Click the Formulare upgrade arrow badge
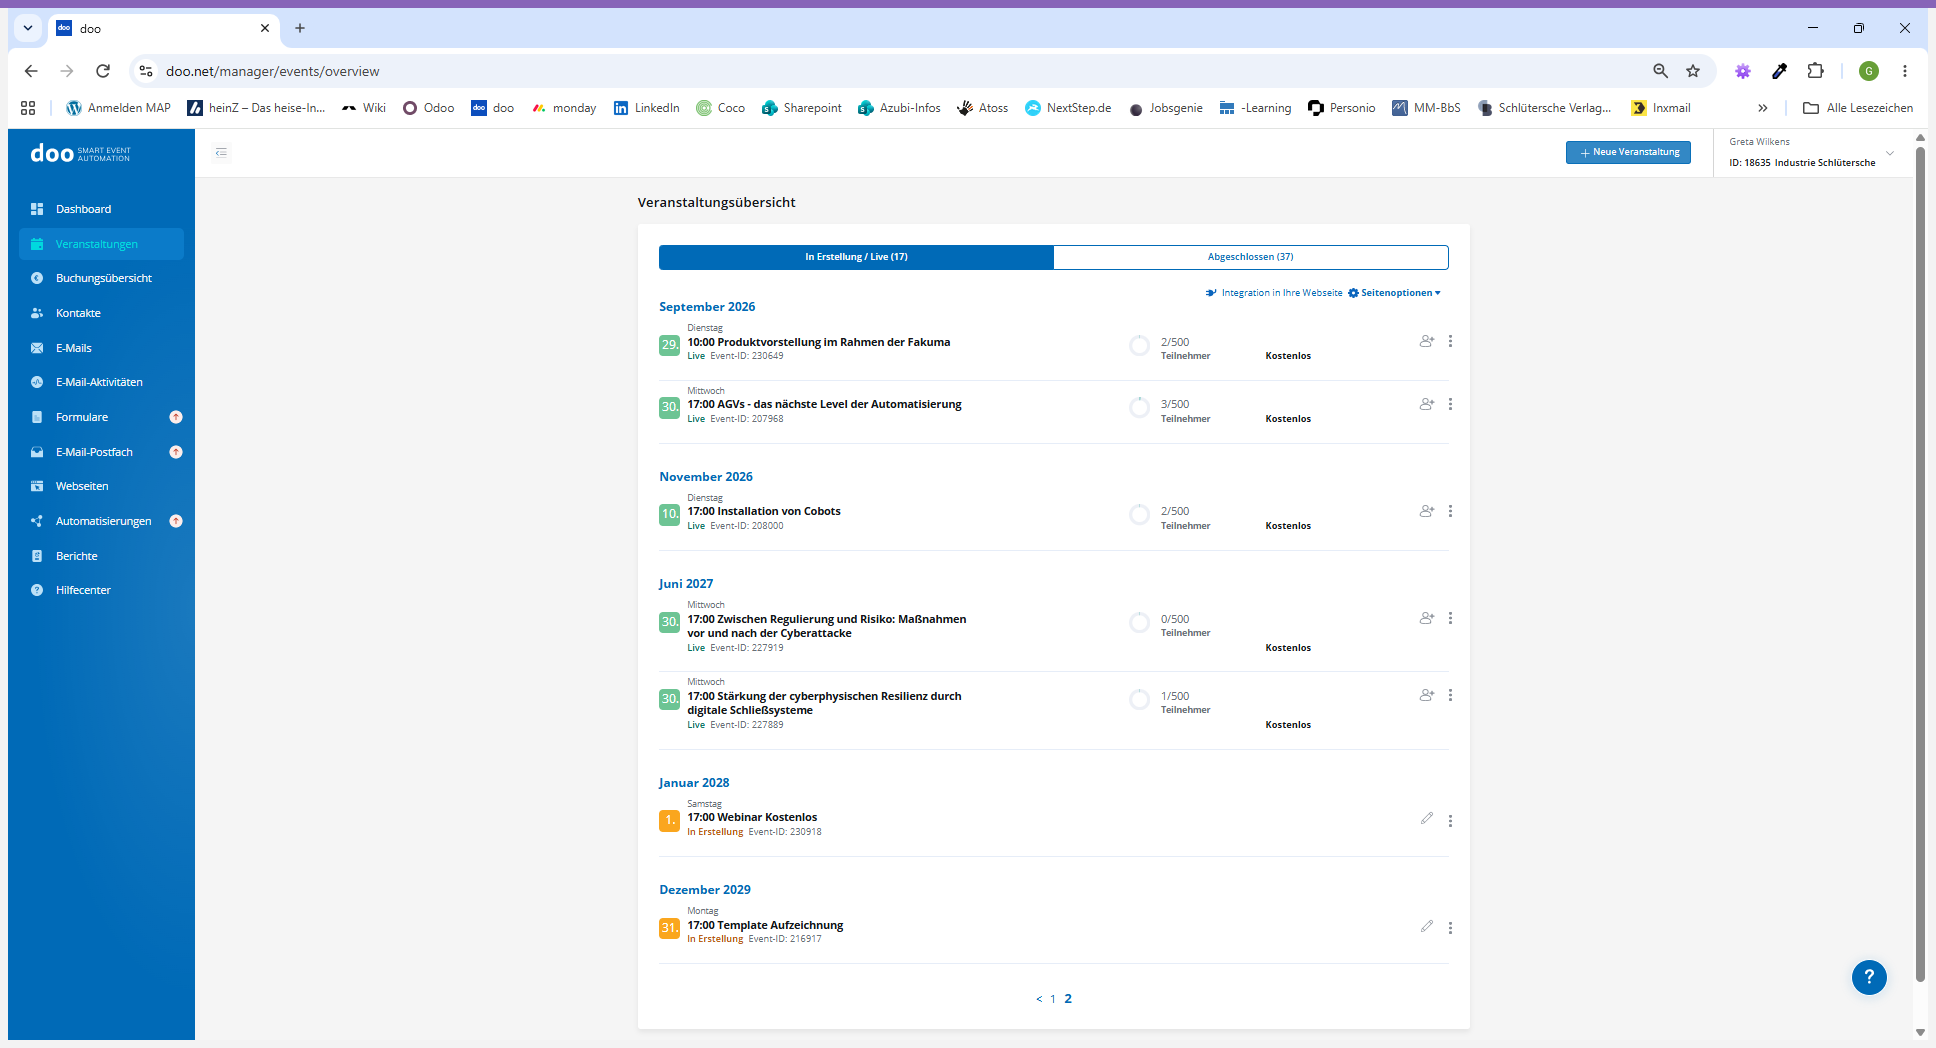 click(x=176, y=417)
